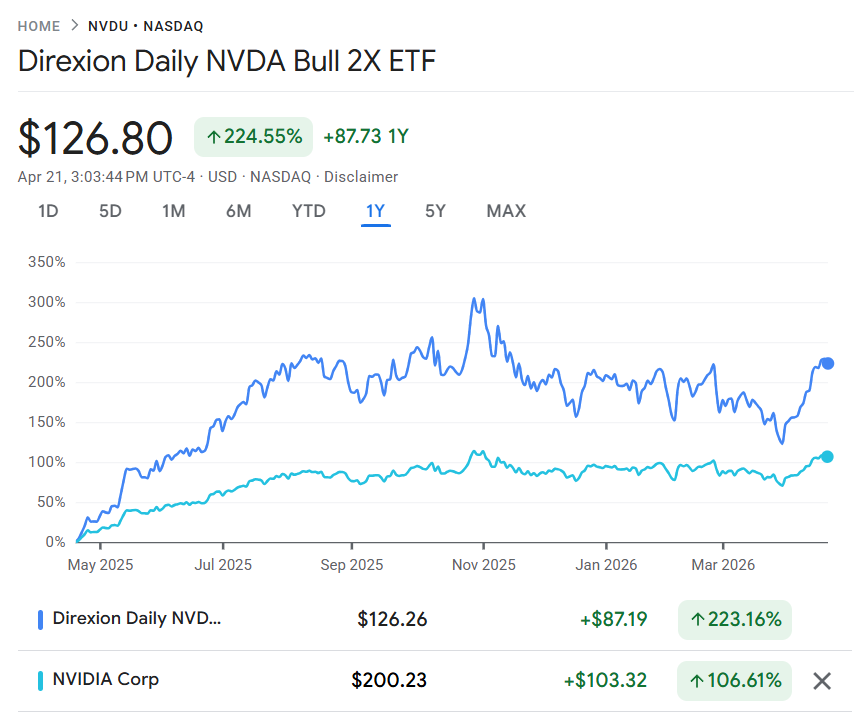Open the Disclaimer link
The height and width of the screenshot is (717, 854).
coord(361,177)
